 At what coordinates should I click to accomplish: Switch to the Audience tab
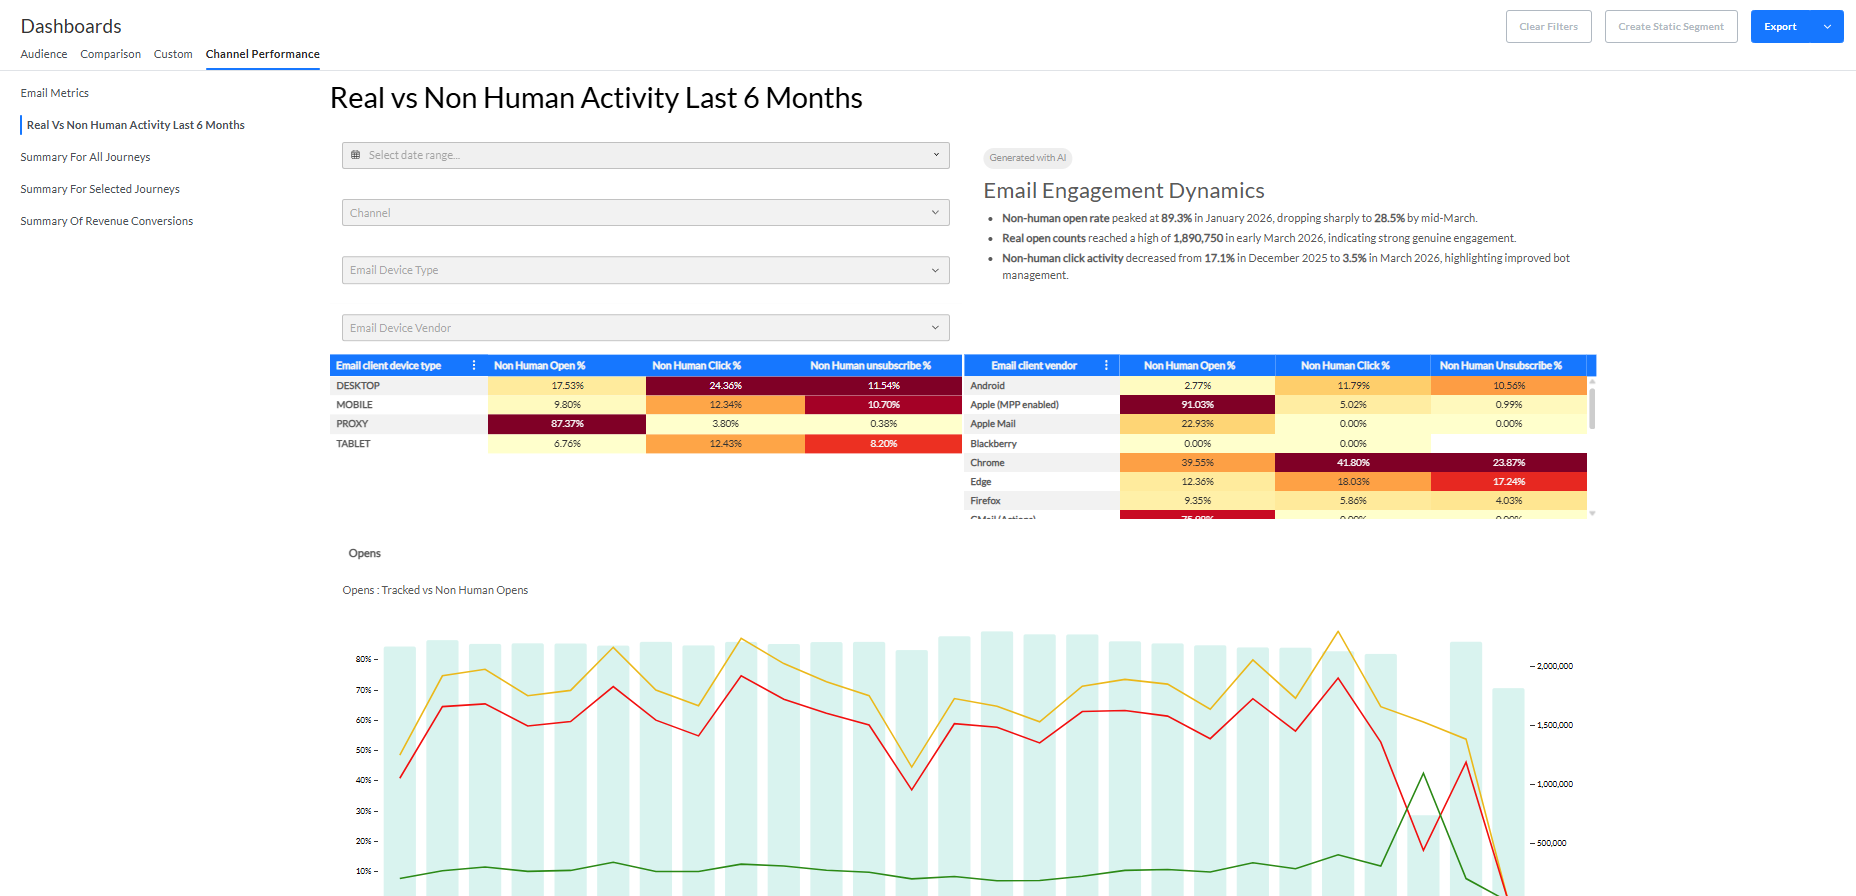coord(44,54)
